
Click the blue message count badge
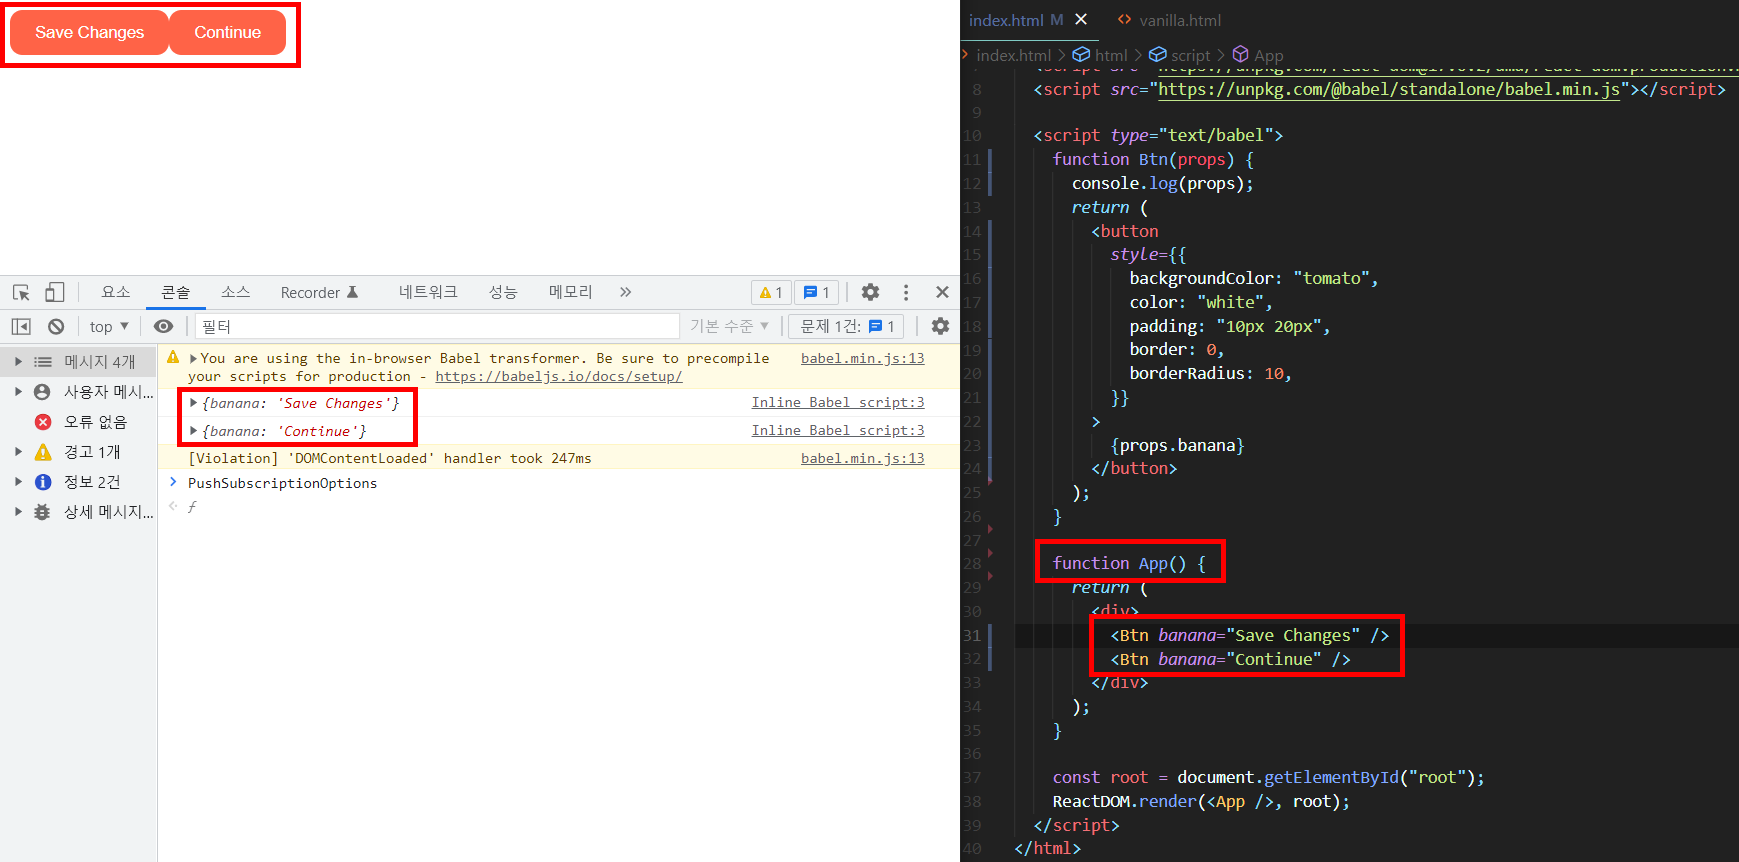pos(817,292)
